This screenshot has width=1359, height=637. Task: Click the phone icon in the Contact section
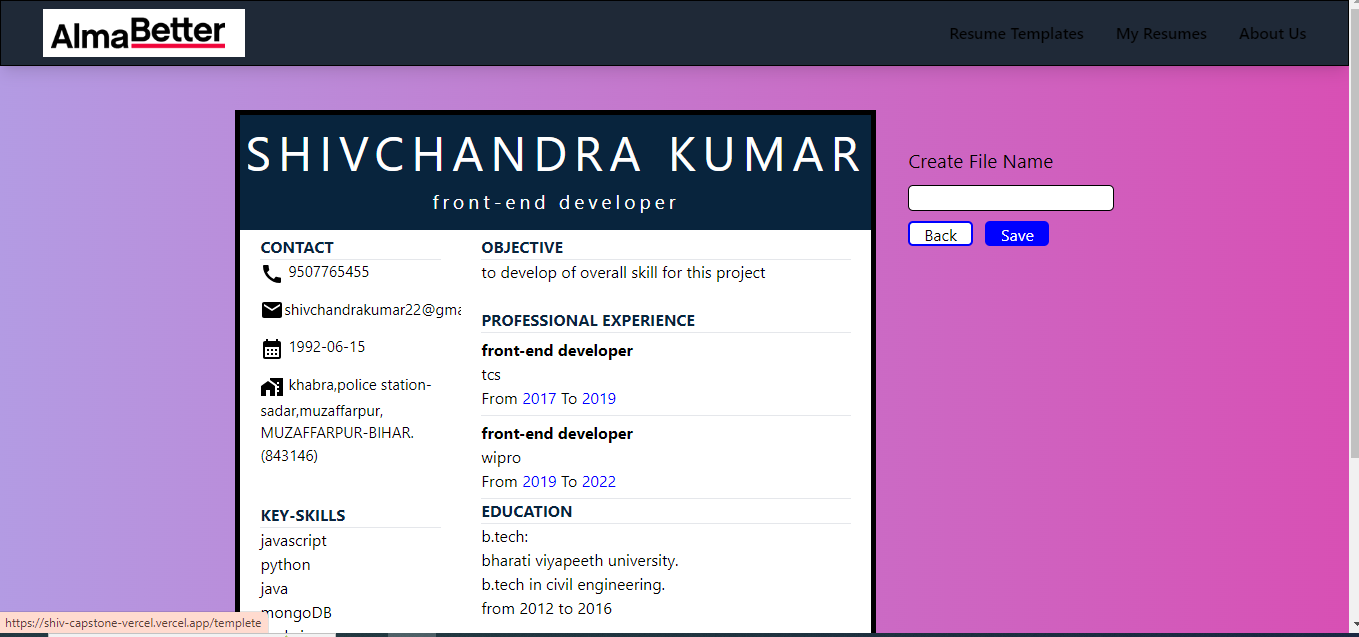270,272
